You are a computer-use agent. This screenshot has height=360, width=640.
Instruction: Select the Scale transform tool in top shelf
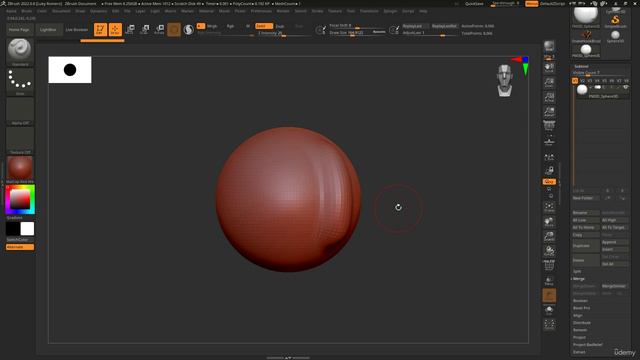point(144,29)
